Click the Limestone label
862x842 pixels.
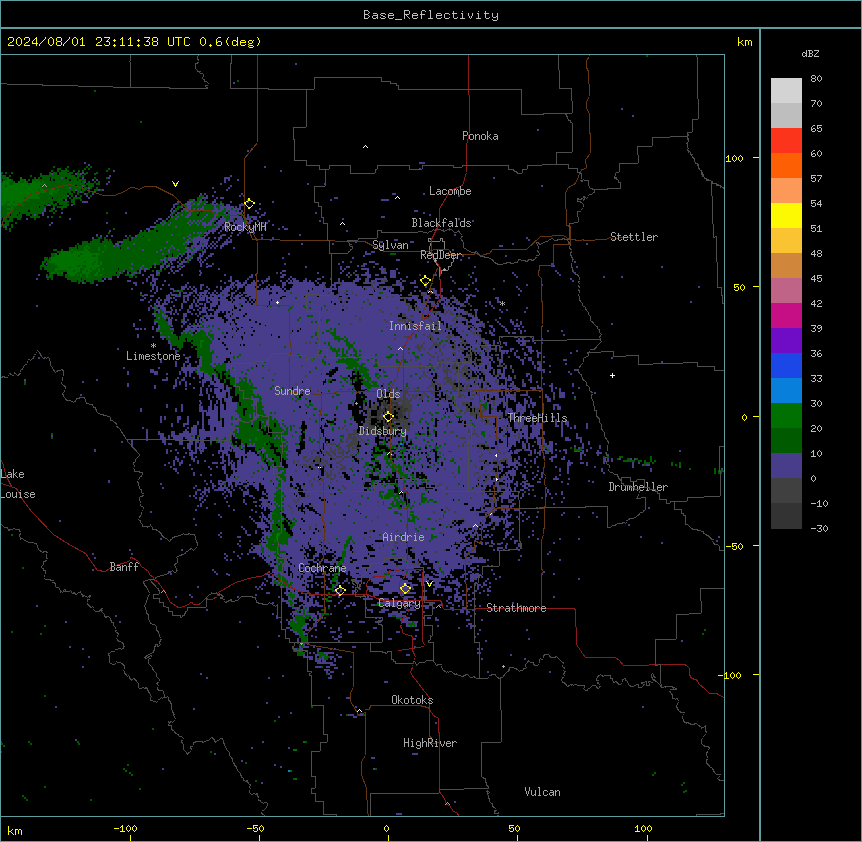[153, 356]
